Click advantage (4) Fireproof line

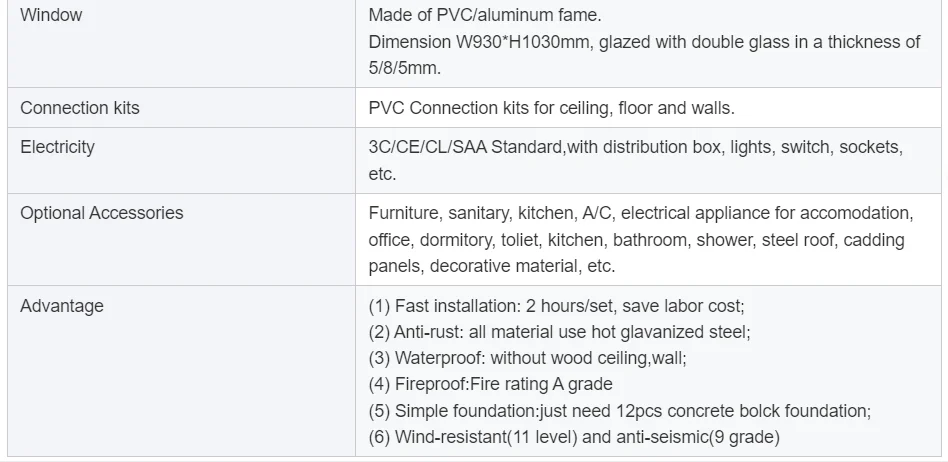click(490, 384)
